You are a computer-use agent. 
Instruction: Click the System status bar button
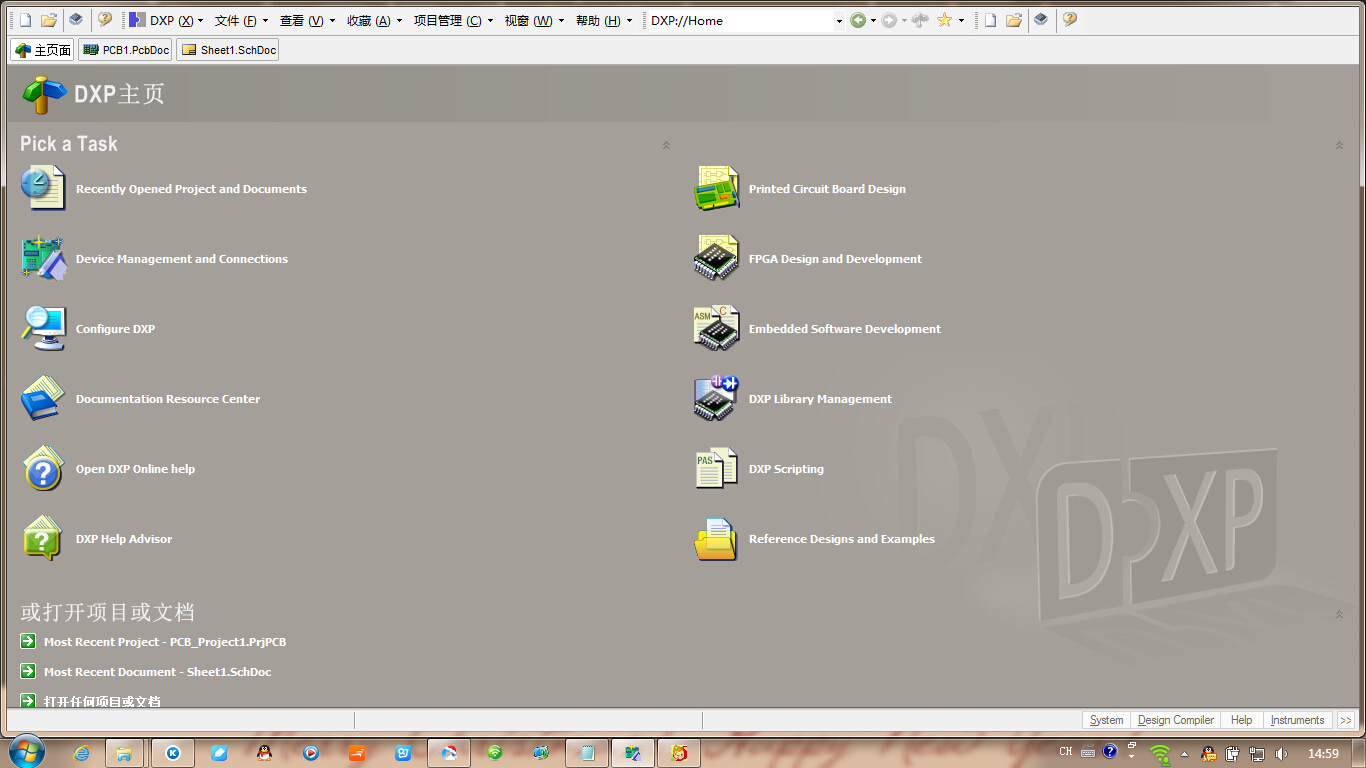pyautogui.click(x=1106, y=720)
